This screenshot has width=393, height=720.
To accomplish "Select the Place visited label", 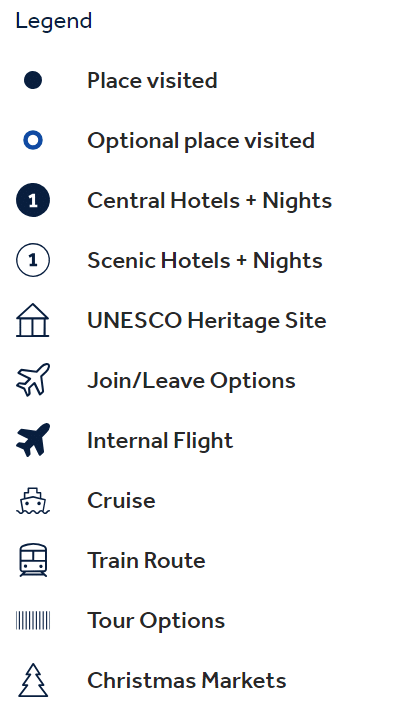I will 152,81.
